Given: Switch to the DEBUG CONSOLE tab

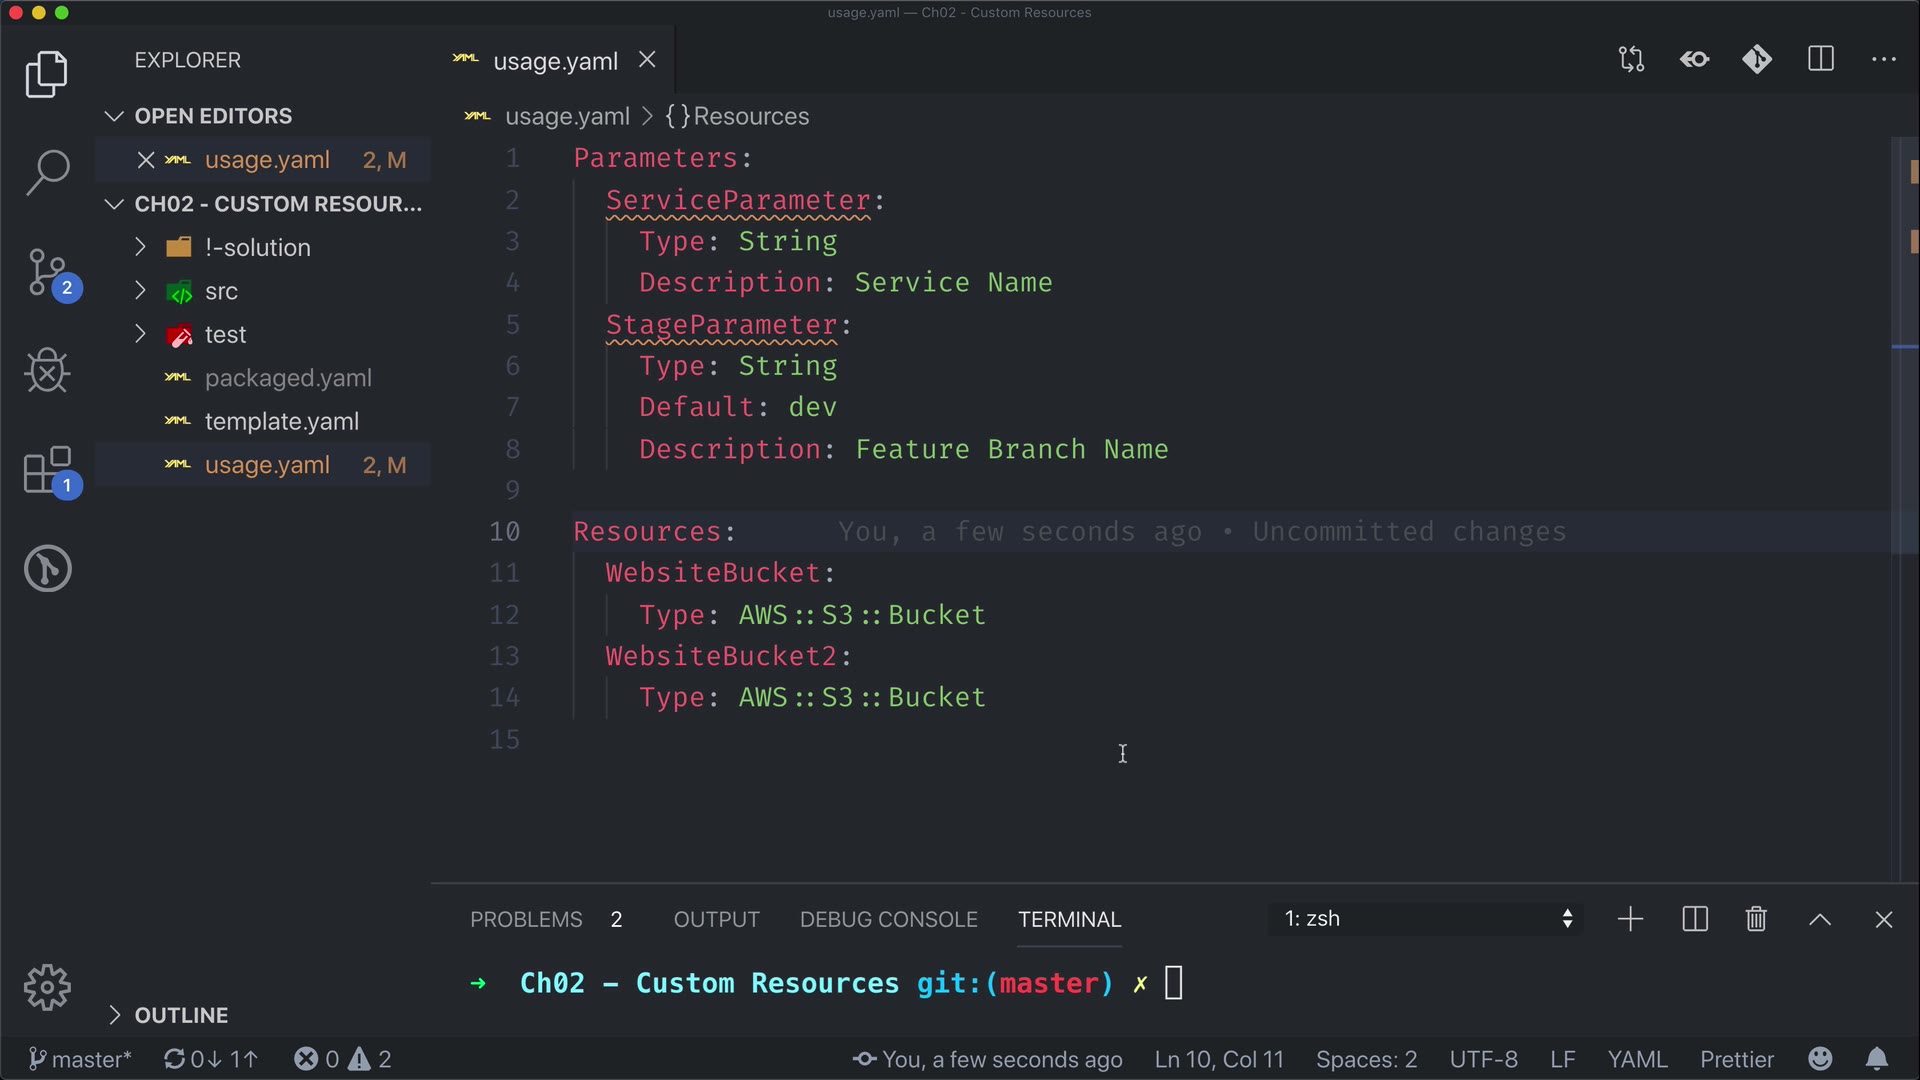Looking at the screenshot, I should (888, 919).
